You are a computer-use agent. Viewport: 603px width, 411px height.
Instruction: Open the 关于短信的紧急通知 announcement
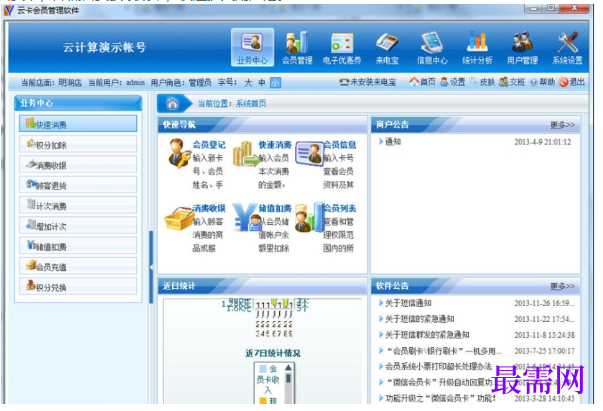click(x=420, y=319)
